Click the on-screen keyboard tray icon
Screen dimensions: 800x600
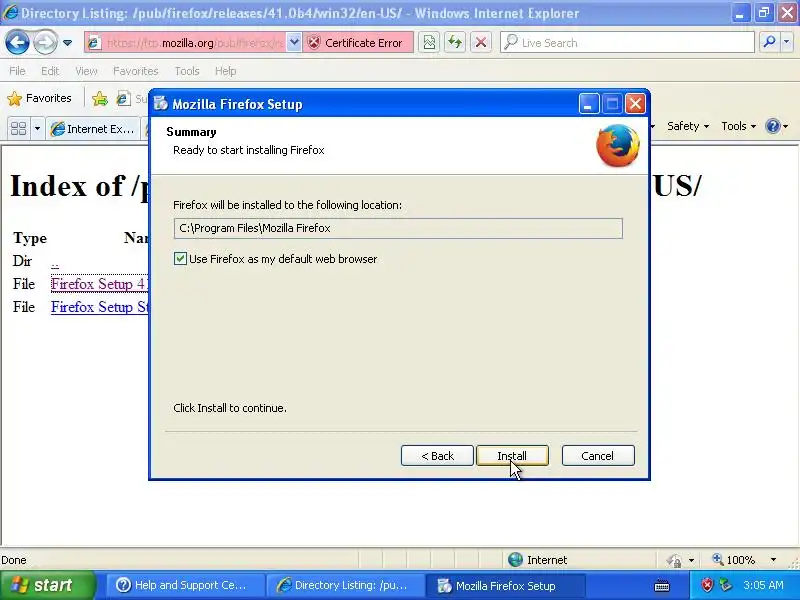662,586
